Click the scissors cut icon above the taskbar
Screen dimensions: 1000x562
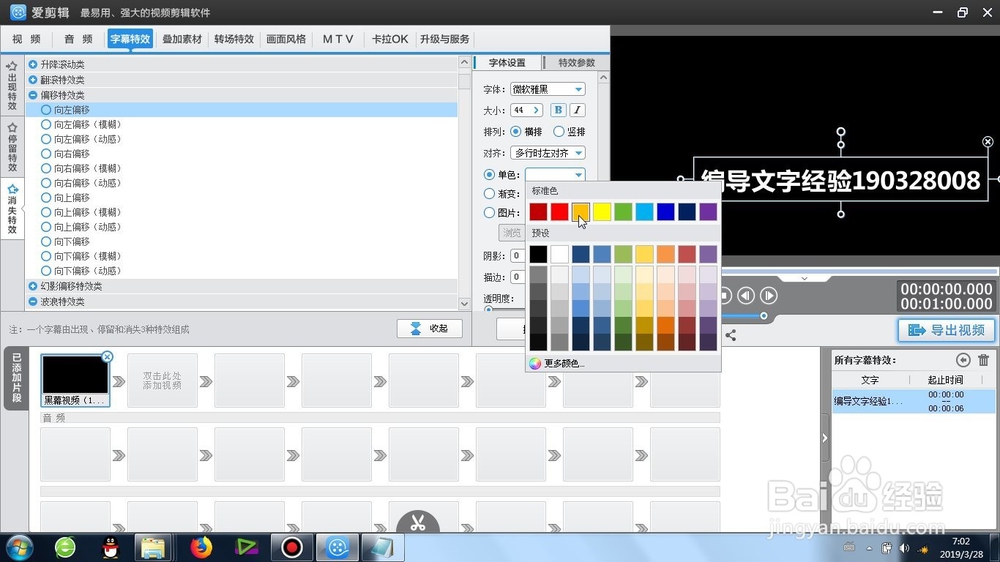point(418,522)
